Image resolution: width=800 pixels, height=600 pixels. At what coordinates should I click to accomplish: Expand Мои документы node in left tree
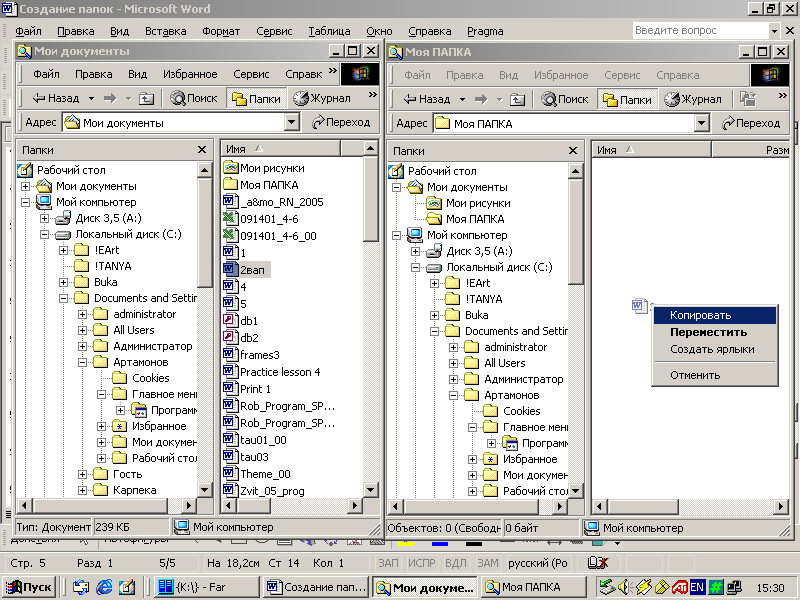[x=26, y=186]
